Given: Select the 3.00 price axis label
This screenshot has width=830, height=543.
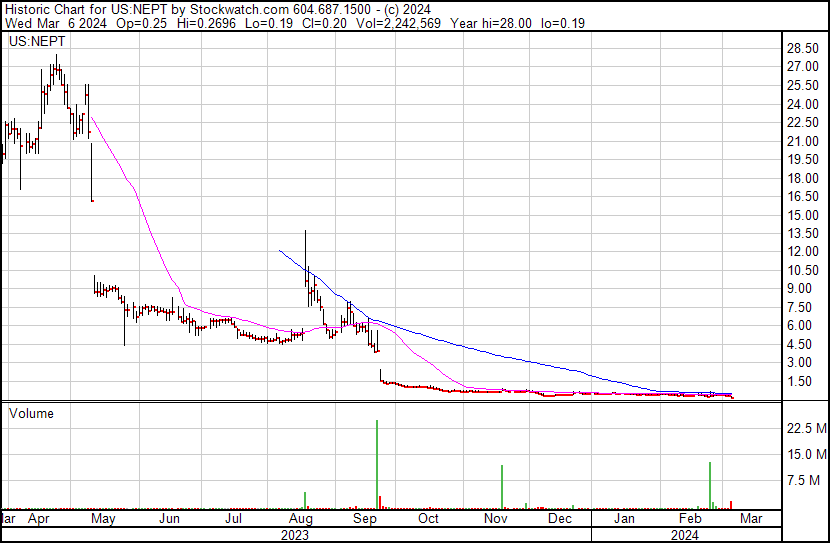Looking at the screenshot, I should point(799,363).
